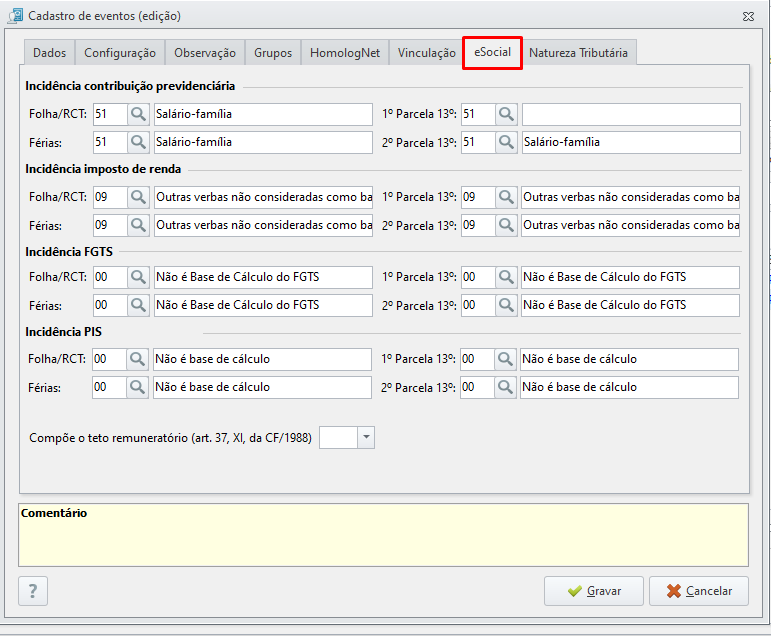771x636 pixels.
Task: Search PIS 1ª Parcela 13º code
Action: [x=505, y=360]
